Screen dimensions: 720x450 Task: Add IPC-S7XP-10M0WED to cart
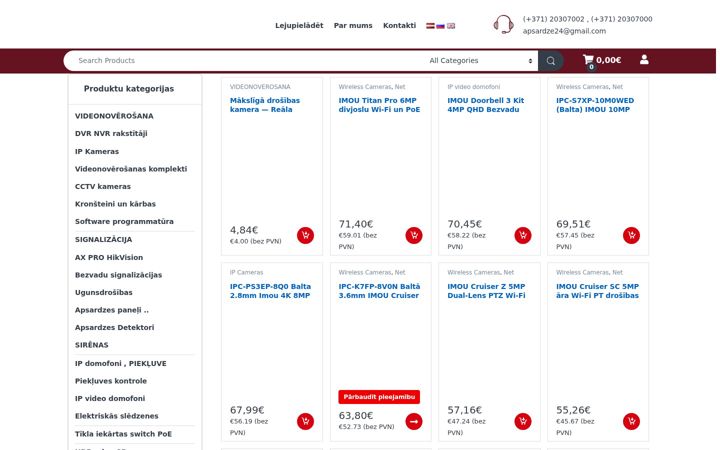pos(631,236)
